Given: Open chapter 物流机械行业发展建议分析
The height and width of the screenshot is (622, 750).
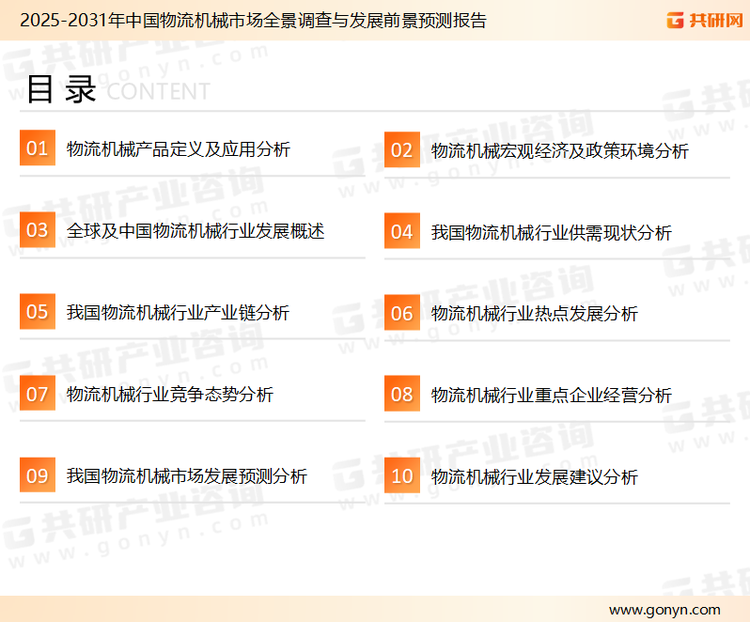Looking at the screenshot, I should [534, 477].
